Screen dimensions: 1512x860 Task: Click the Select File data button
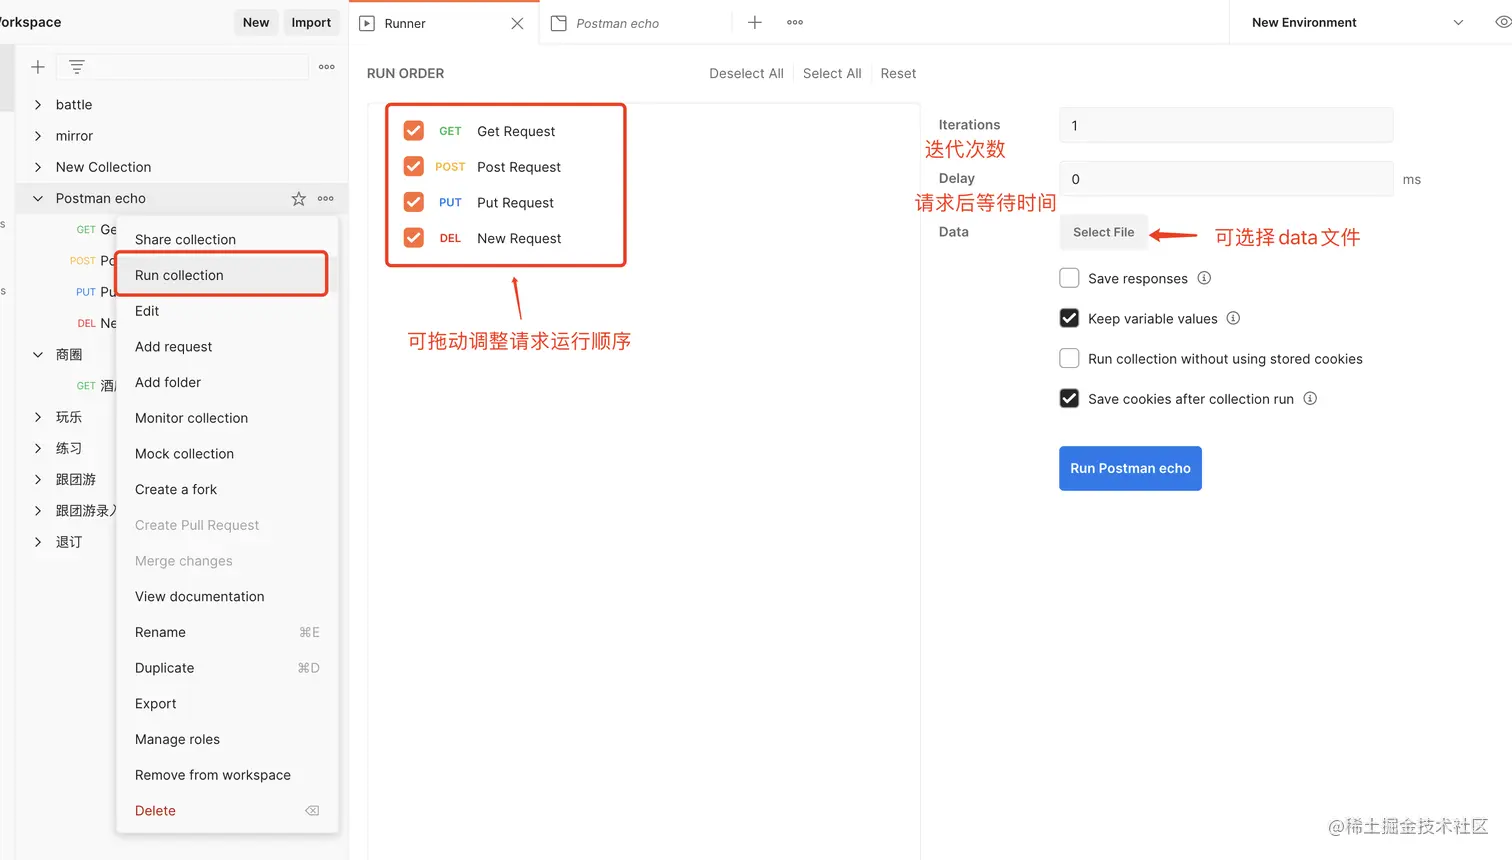1103,232
